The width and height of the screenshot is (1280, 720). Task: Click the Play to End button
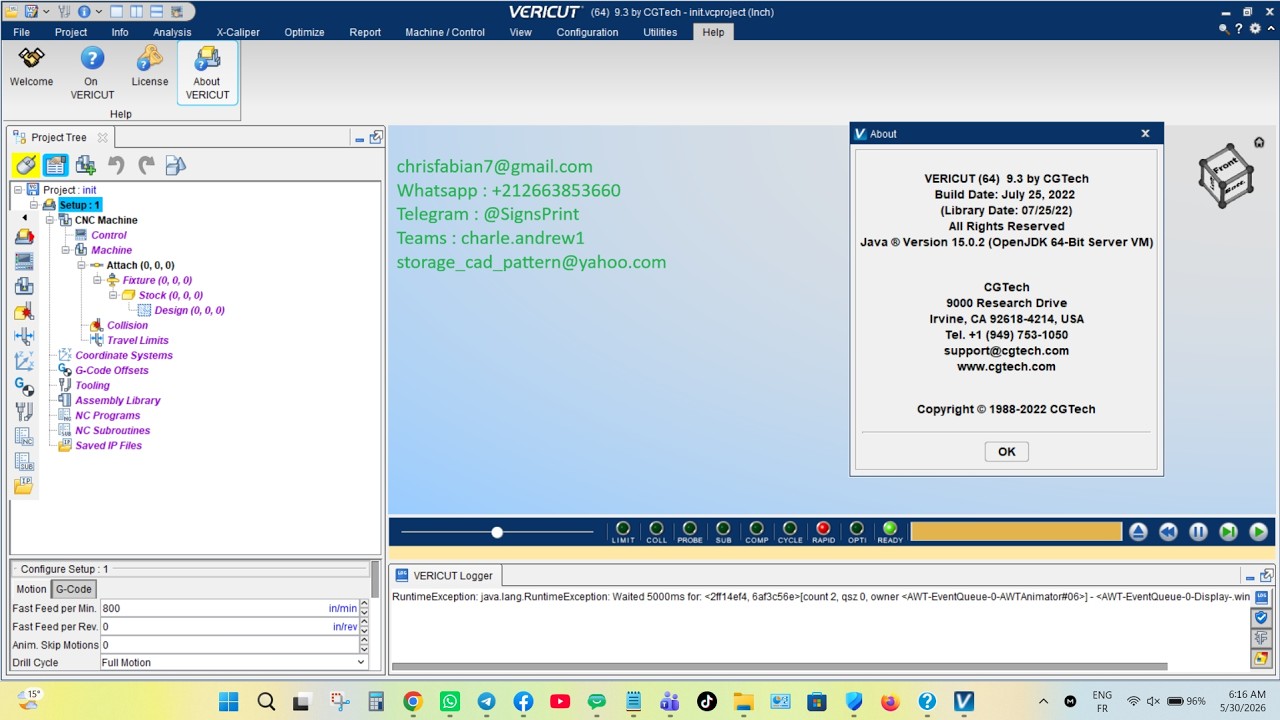tap(1258, 532)
